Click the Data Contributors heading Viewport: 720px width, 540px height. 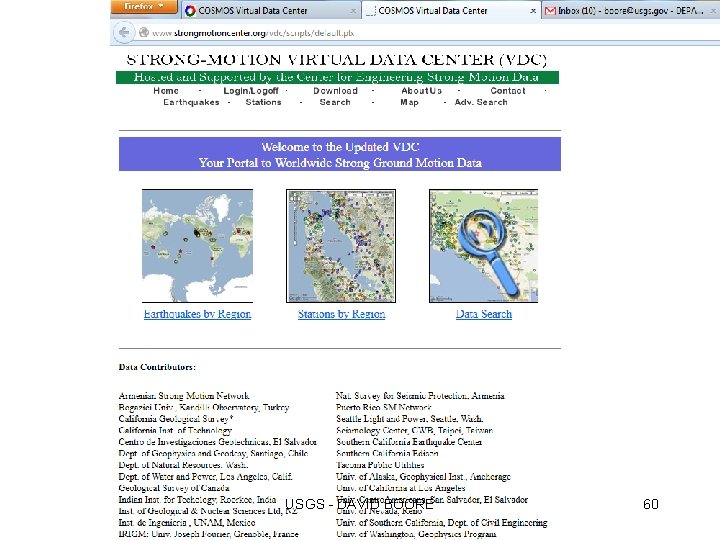coord(157,367)
